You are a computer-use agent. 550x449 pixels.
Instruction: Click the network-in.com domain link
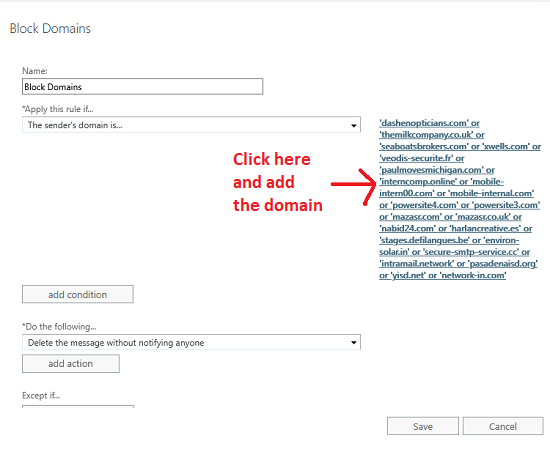(472, 275)
